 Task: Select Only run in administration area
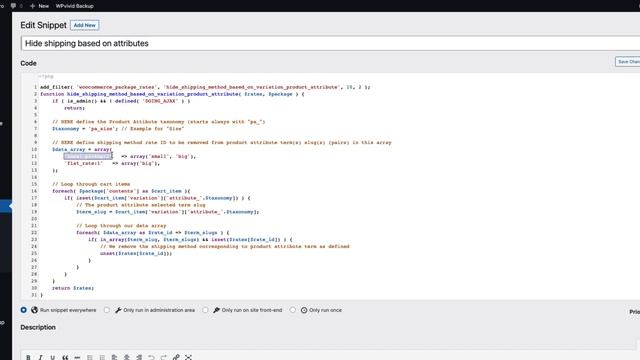click(107, 310)
